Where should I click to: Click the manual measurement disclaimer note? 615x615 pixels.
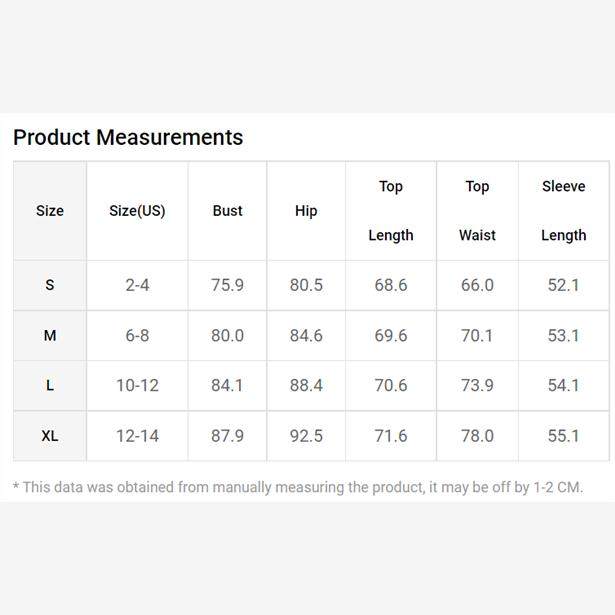click(x=298, y=488)
